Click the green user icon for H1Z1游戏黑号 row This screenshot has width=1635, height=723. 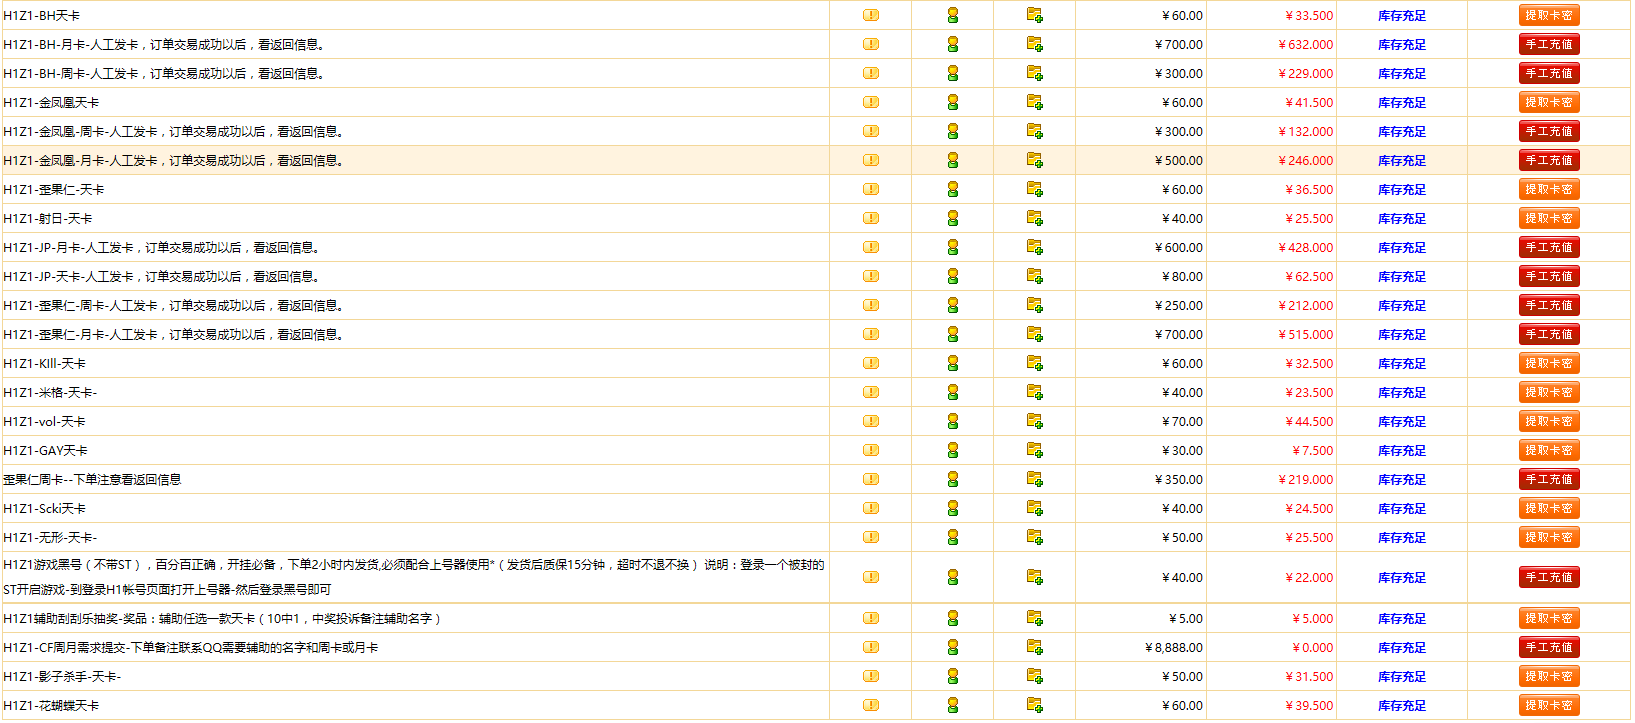pyautogui.click(x=953, y=577)
